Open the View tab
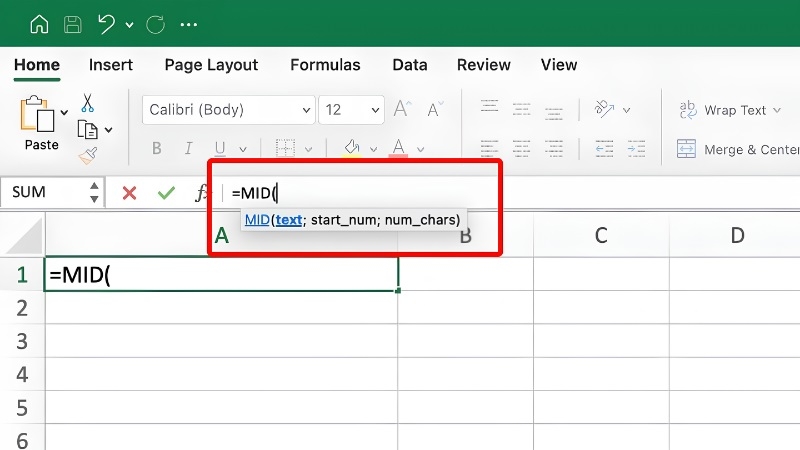Screen dimensions: 800x450 559,65
